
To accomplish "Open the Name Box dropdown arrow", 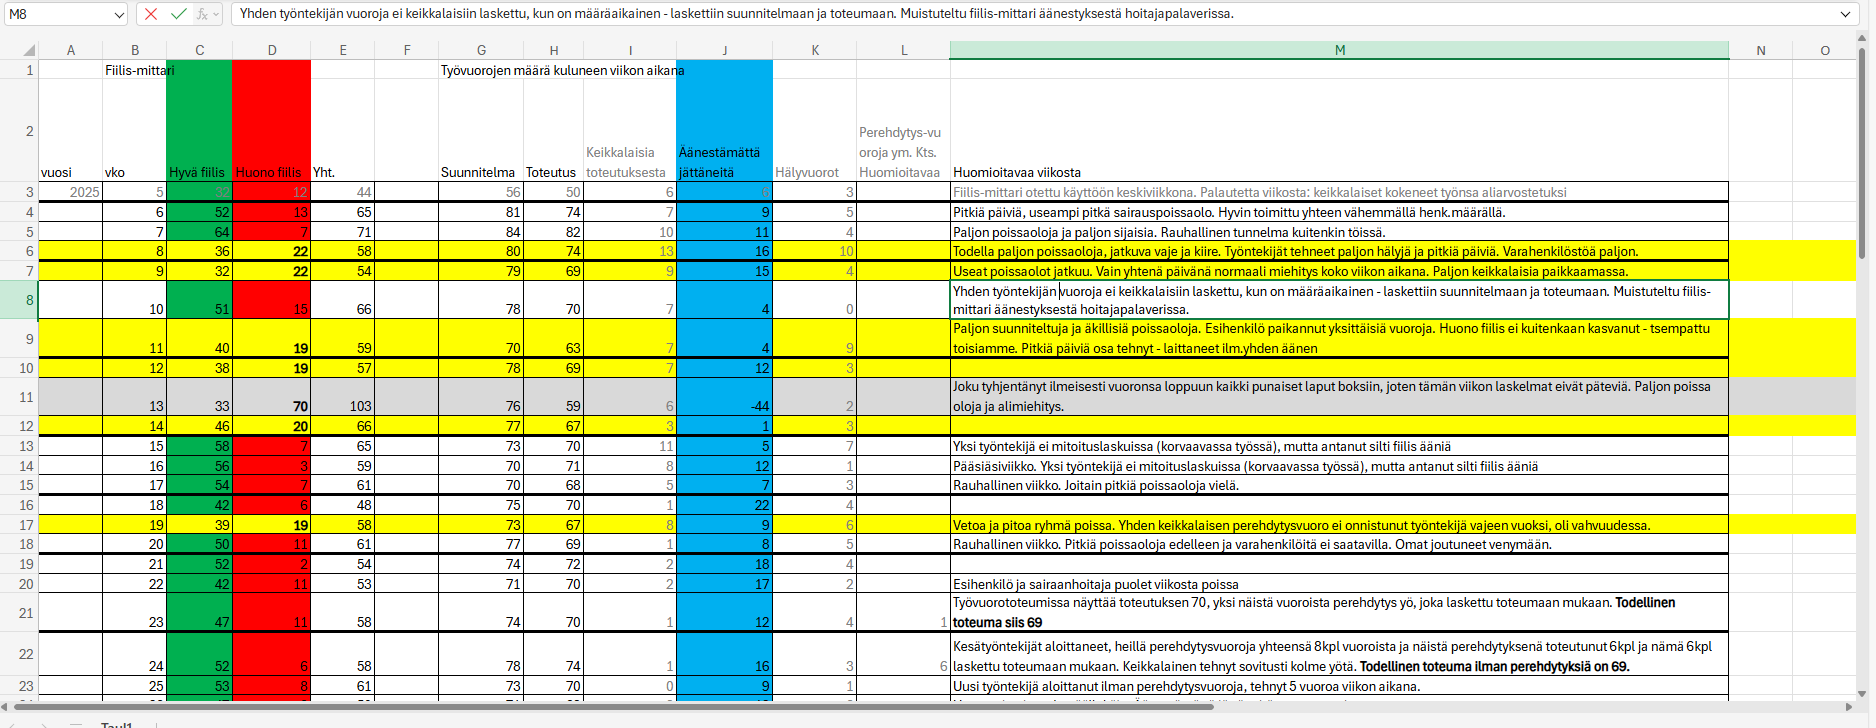I will pyautogui.click(x=119, y=14).
